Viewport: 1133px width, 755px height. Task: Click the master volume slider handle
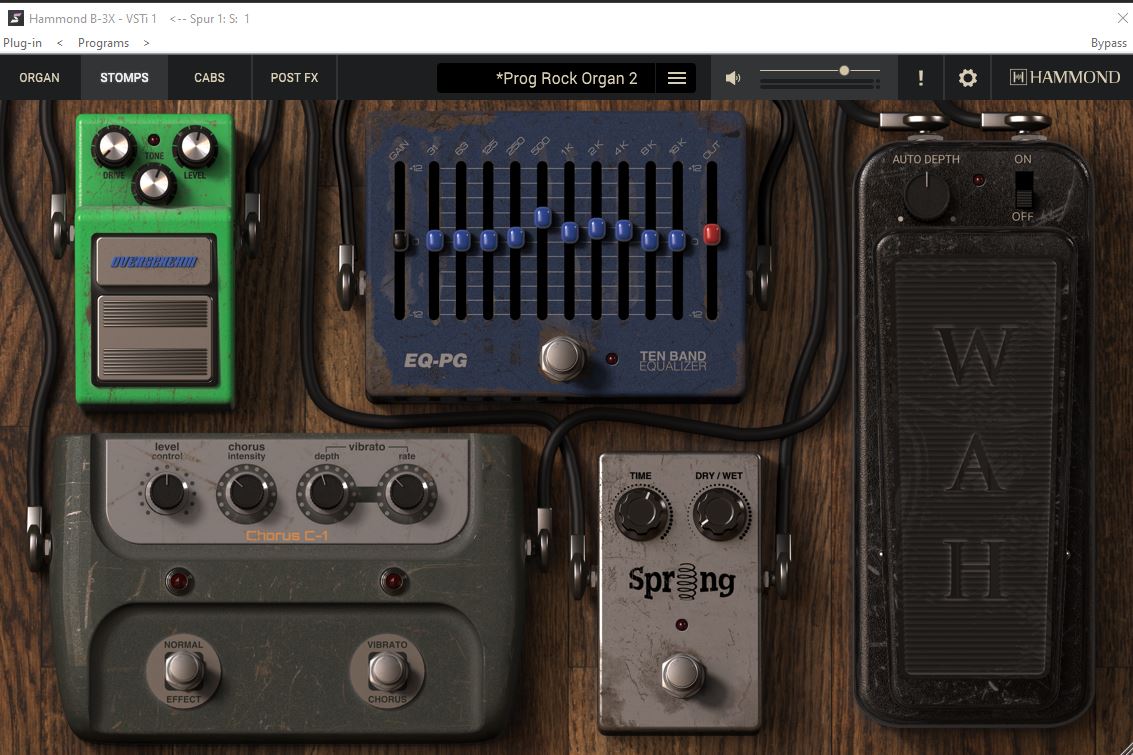pyautogui.click(x=845, y=71)
